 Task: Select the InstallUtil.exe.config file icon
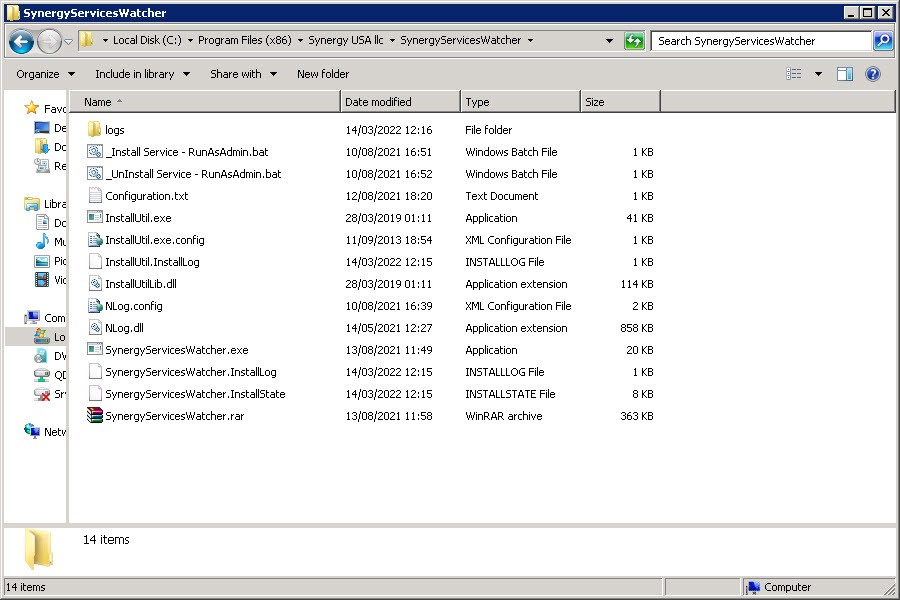pos(95,239)
